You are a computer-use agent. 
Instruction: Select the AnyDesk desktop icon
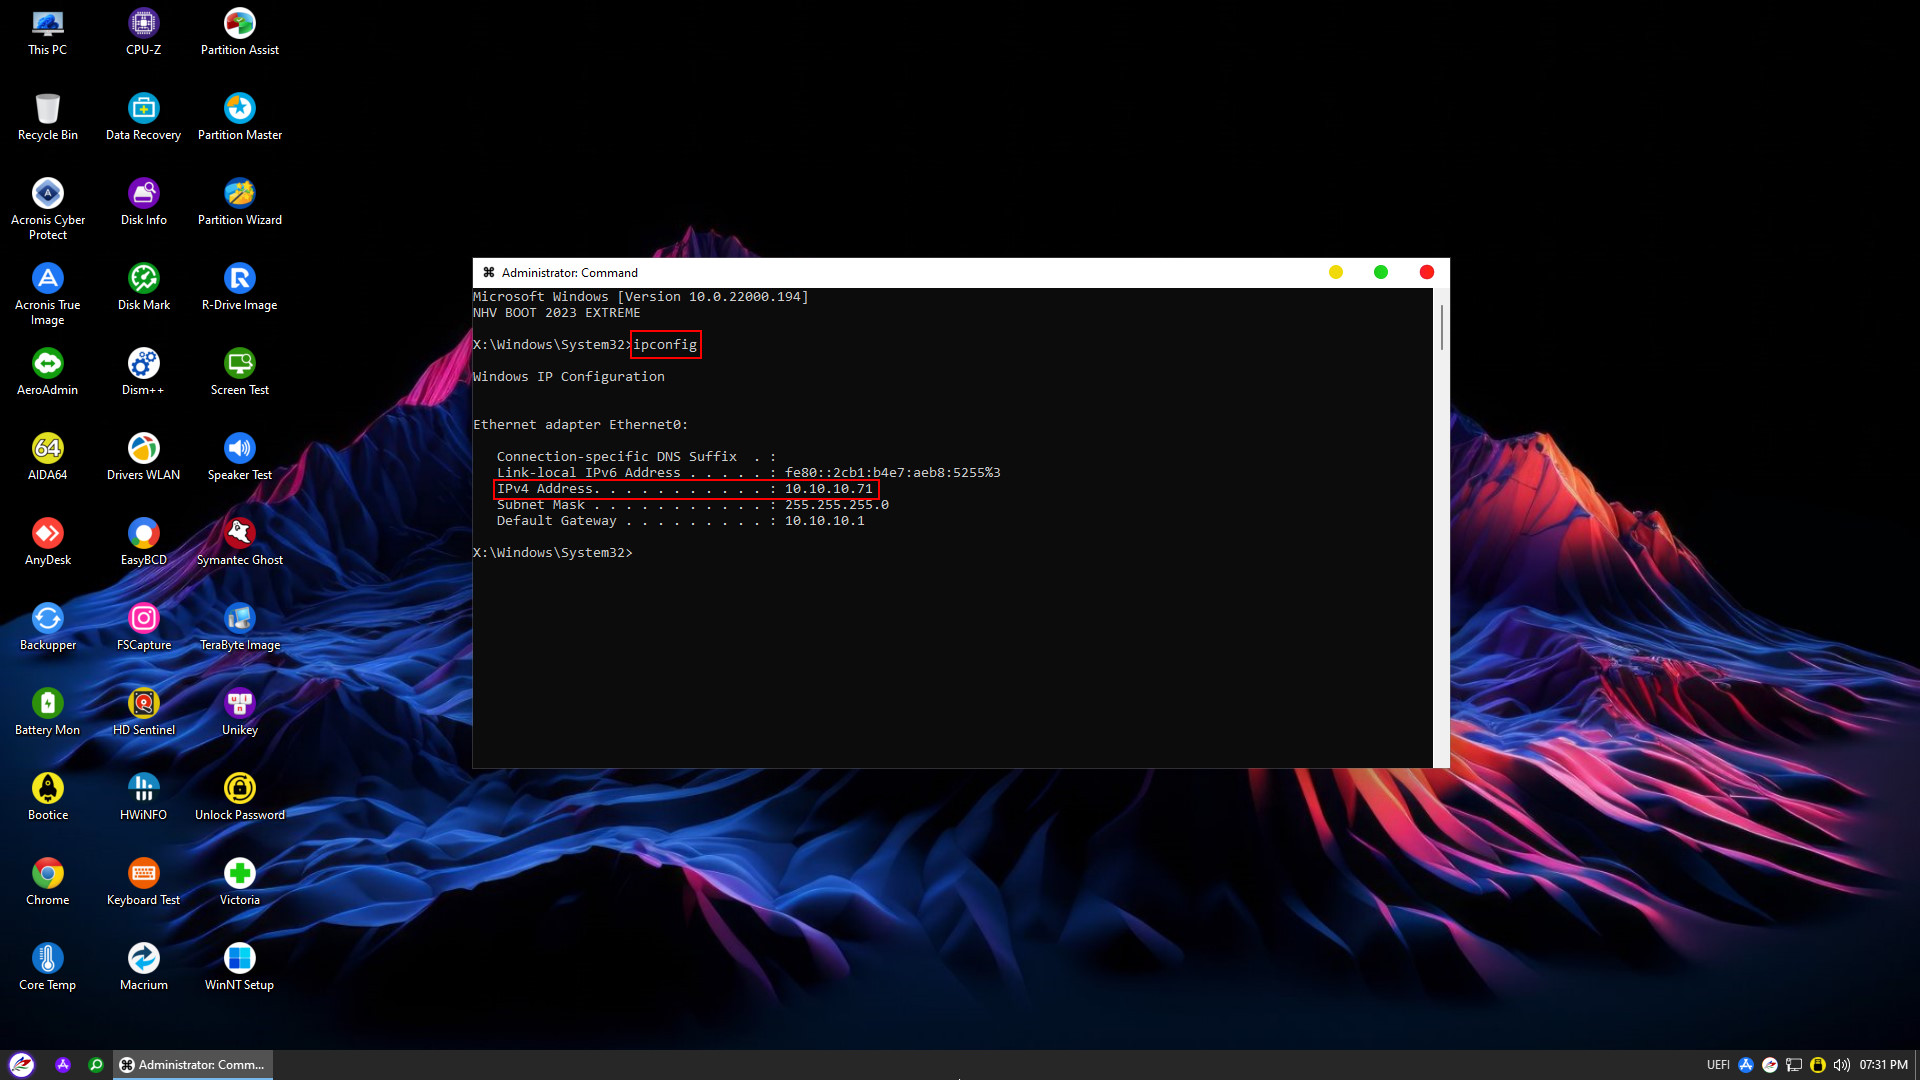coord(47,534)
